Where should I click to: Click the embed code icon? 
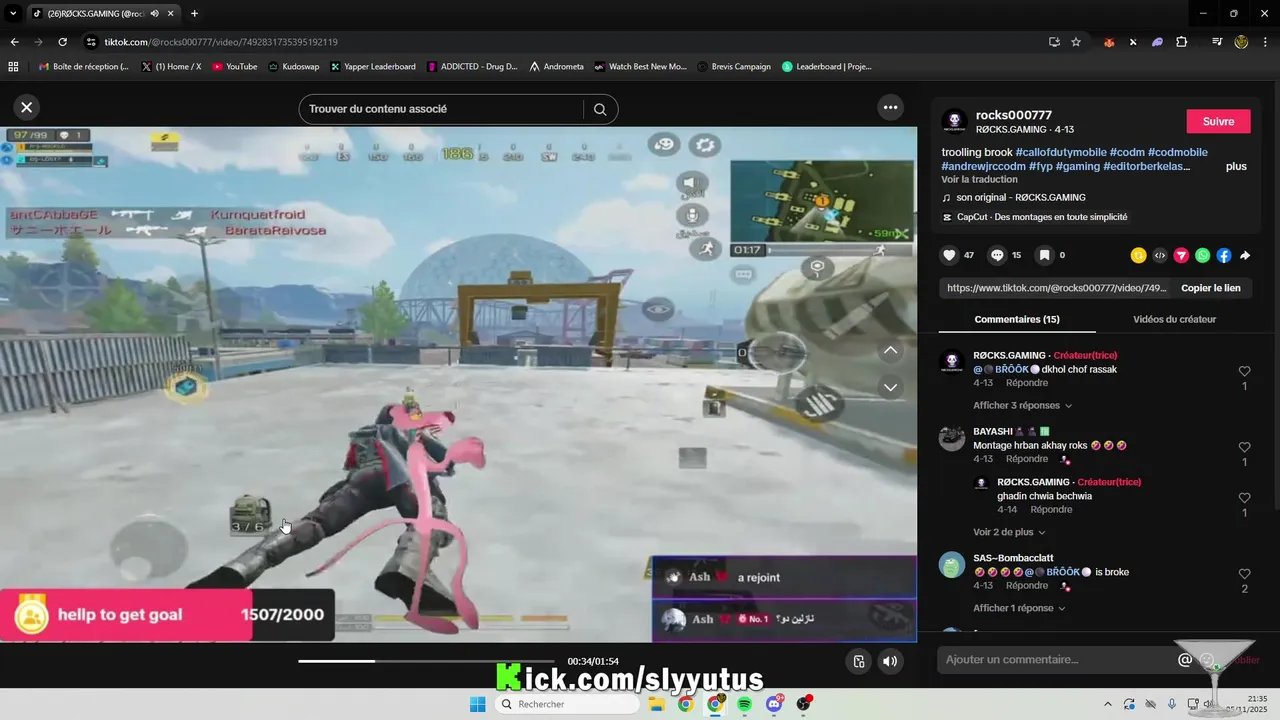[1160, 255]
